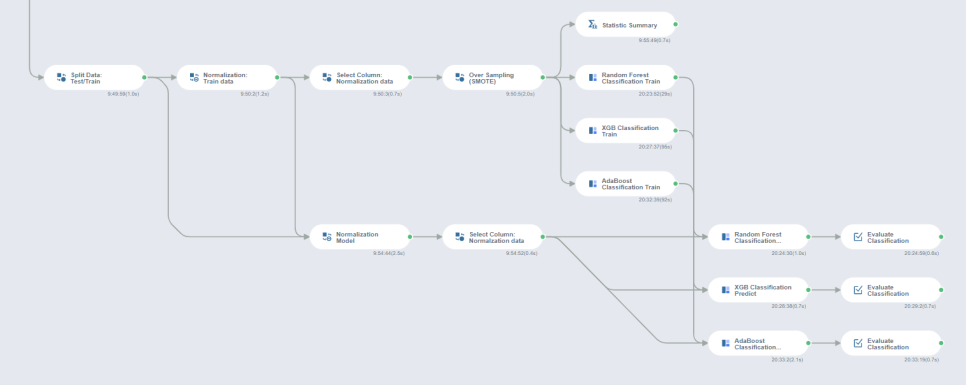Viewport: 966px width, 385px height.
Task: Click icon of truncated Random Forest Classification... node
Action: (726, 237)
